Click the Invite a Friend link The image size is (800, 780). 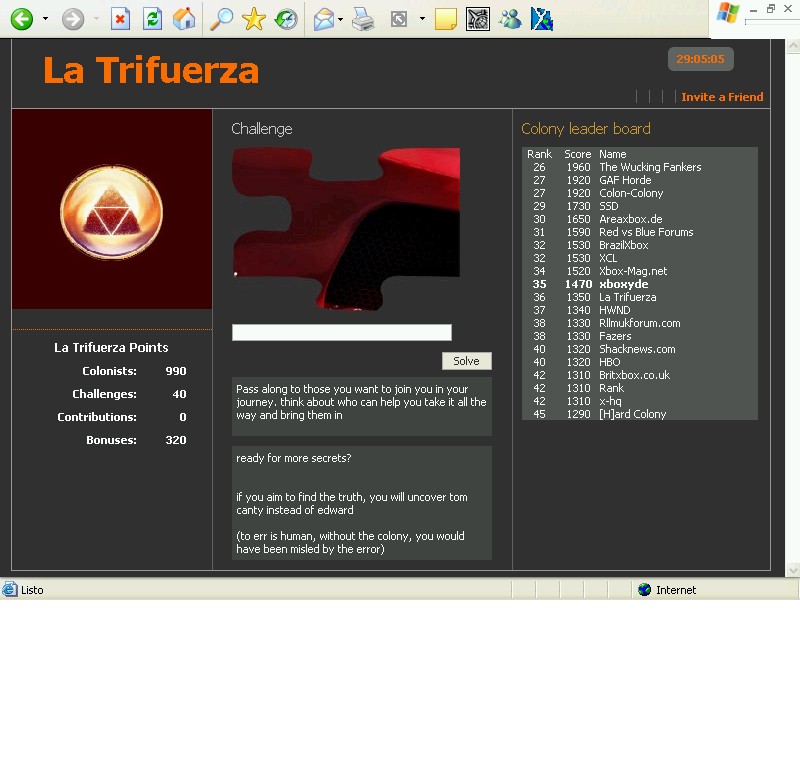coord(722,97)
